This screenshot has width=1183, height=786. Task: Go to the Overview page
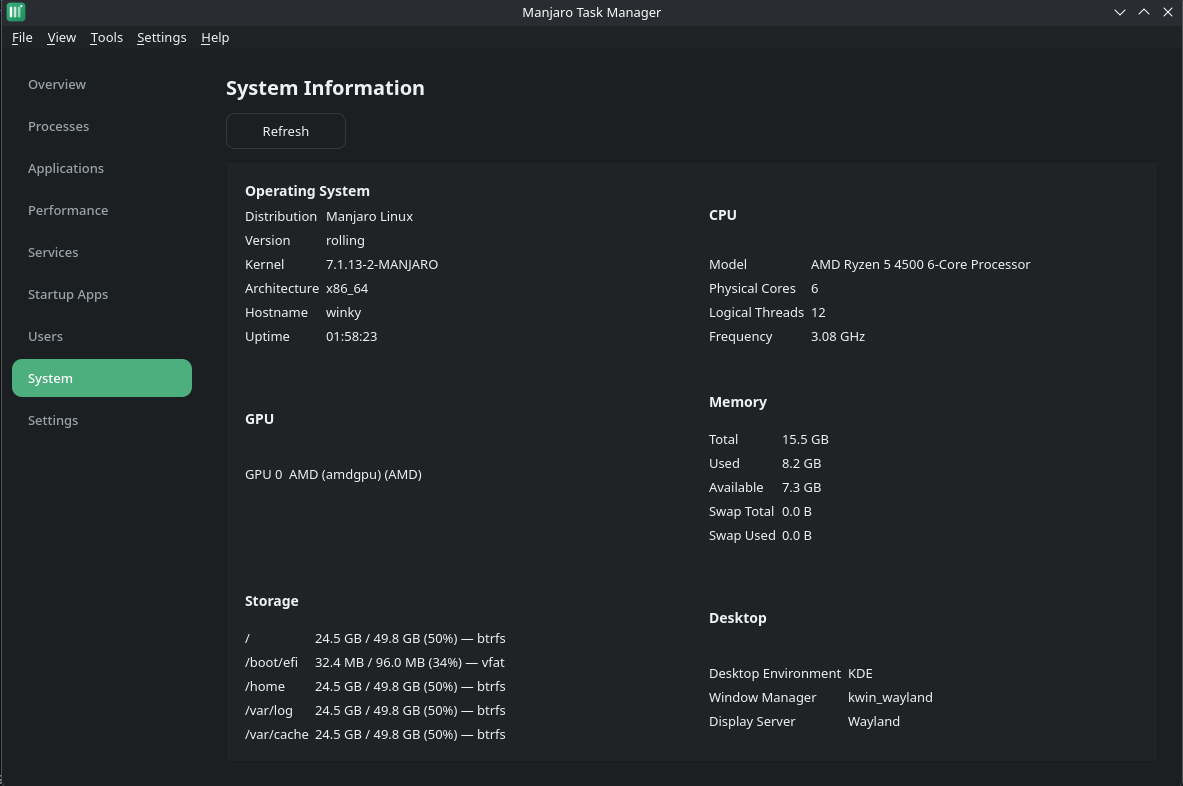point(102,84)
